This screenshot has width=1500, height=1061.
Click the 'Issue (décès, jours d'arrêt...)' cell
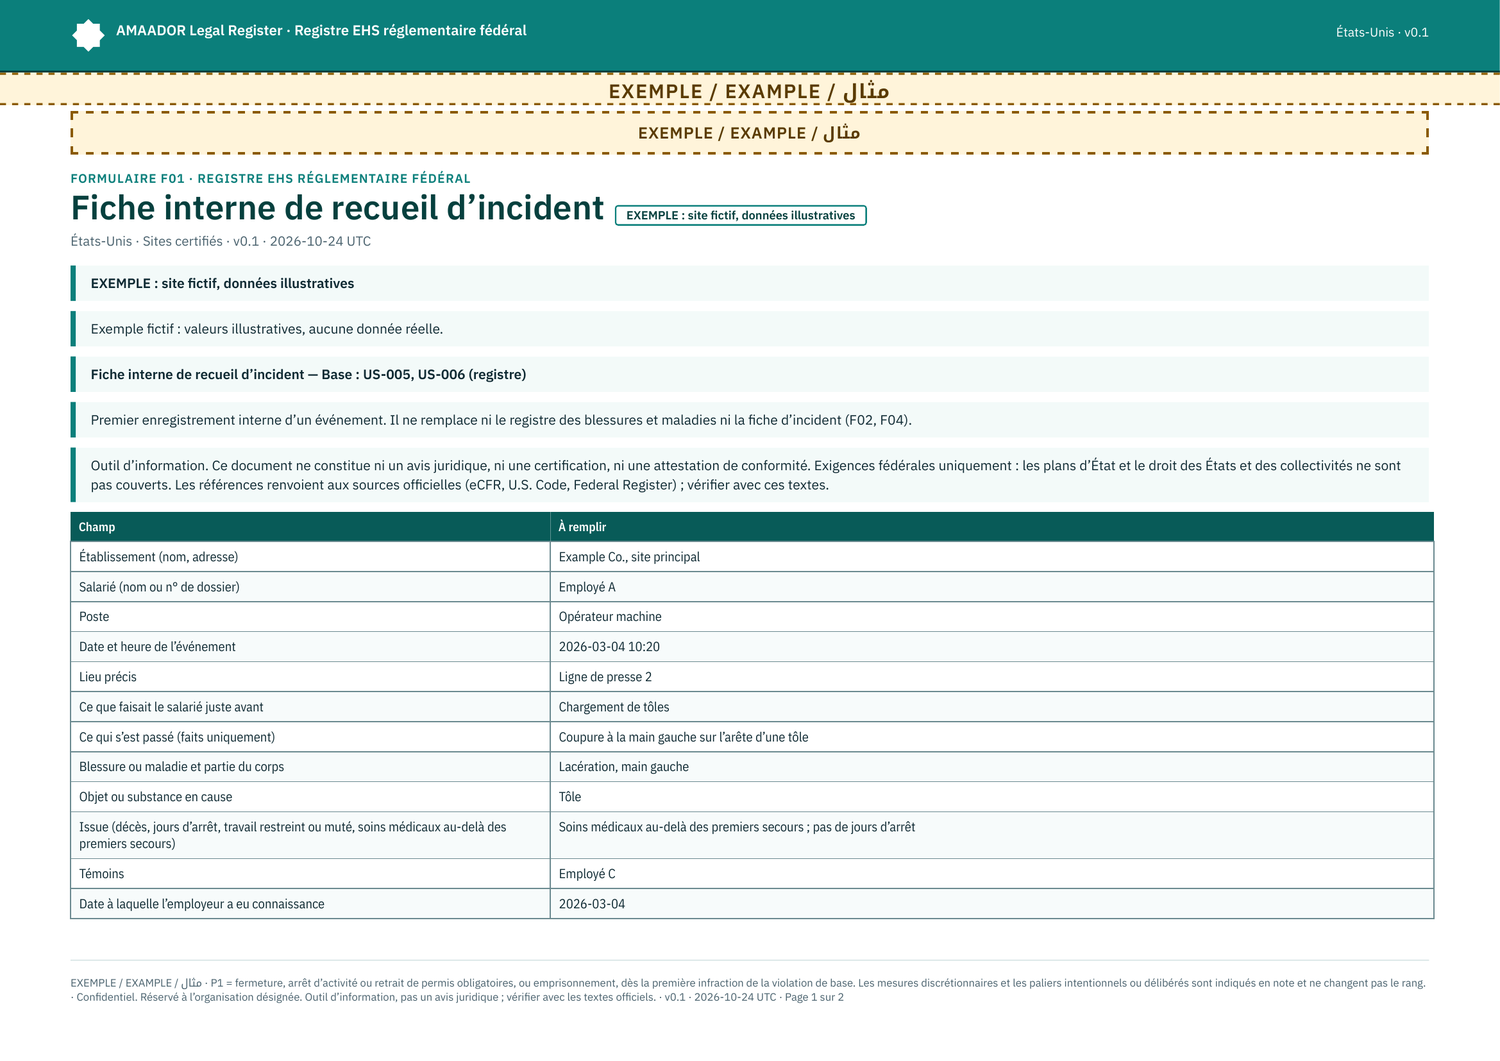tap(310, 835)
